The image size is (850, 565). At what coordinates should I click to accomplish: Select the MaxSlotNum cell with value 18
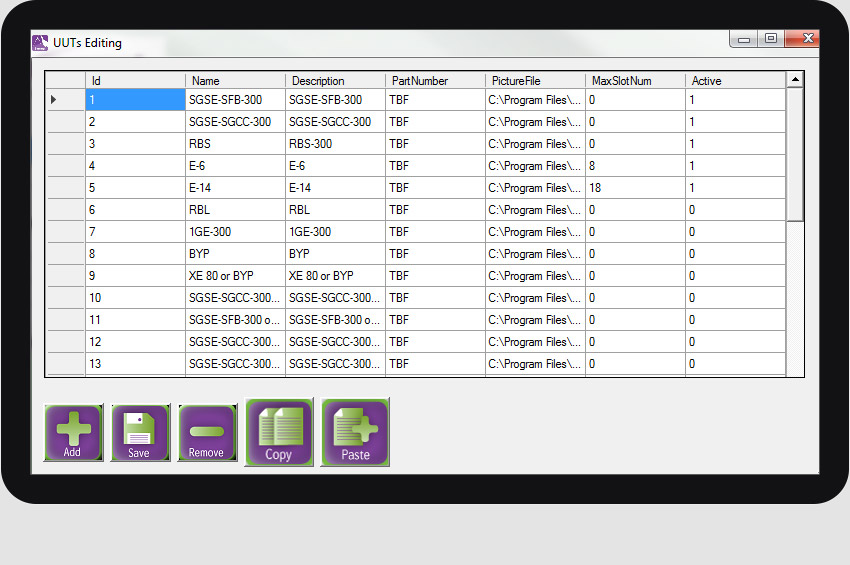coord(635,188)
